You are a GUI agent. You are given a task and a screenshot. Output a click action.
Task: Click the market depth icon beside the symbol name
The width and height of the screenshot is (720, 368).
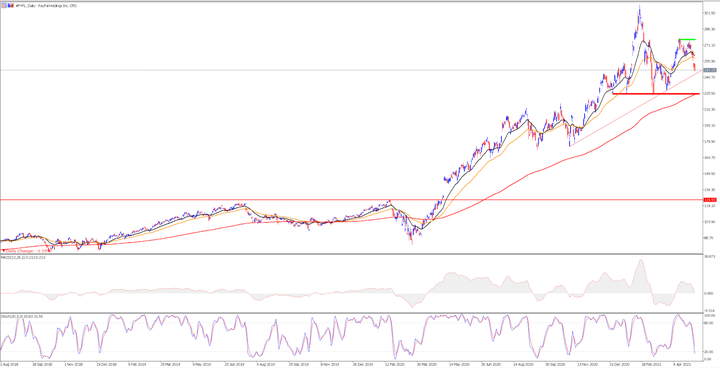[11, 6]
